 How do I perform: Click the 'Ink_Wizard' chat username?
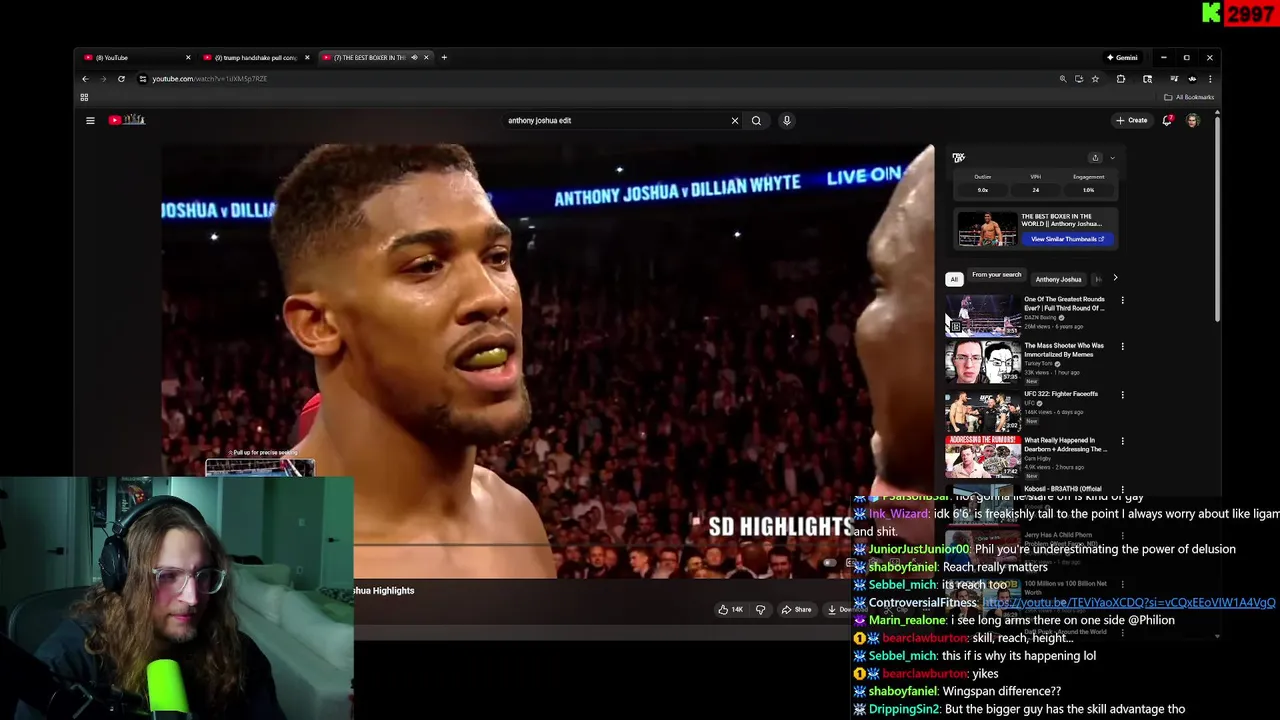tap(898, 514)
